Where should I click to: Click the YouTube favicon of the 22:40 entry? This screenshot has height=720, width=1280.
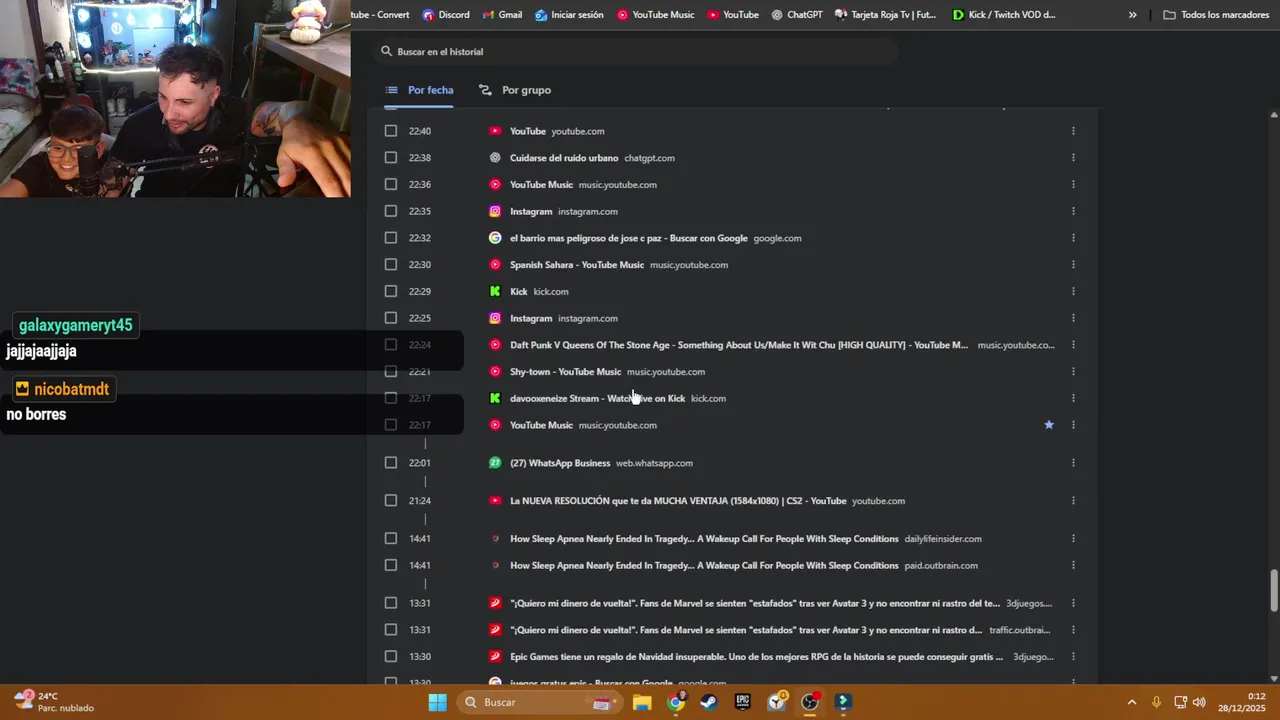pyautogui.click(x=495, y=131)
